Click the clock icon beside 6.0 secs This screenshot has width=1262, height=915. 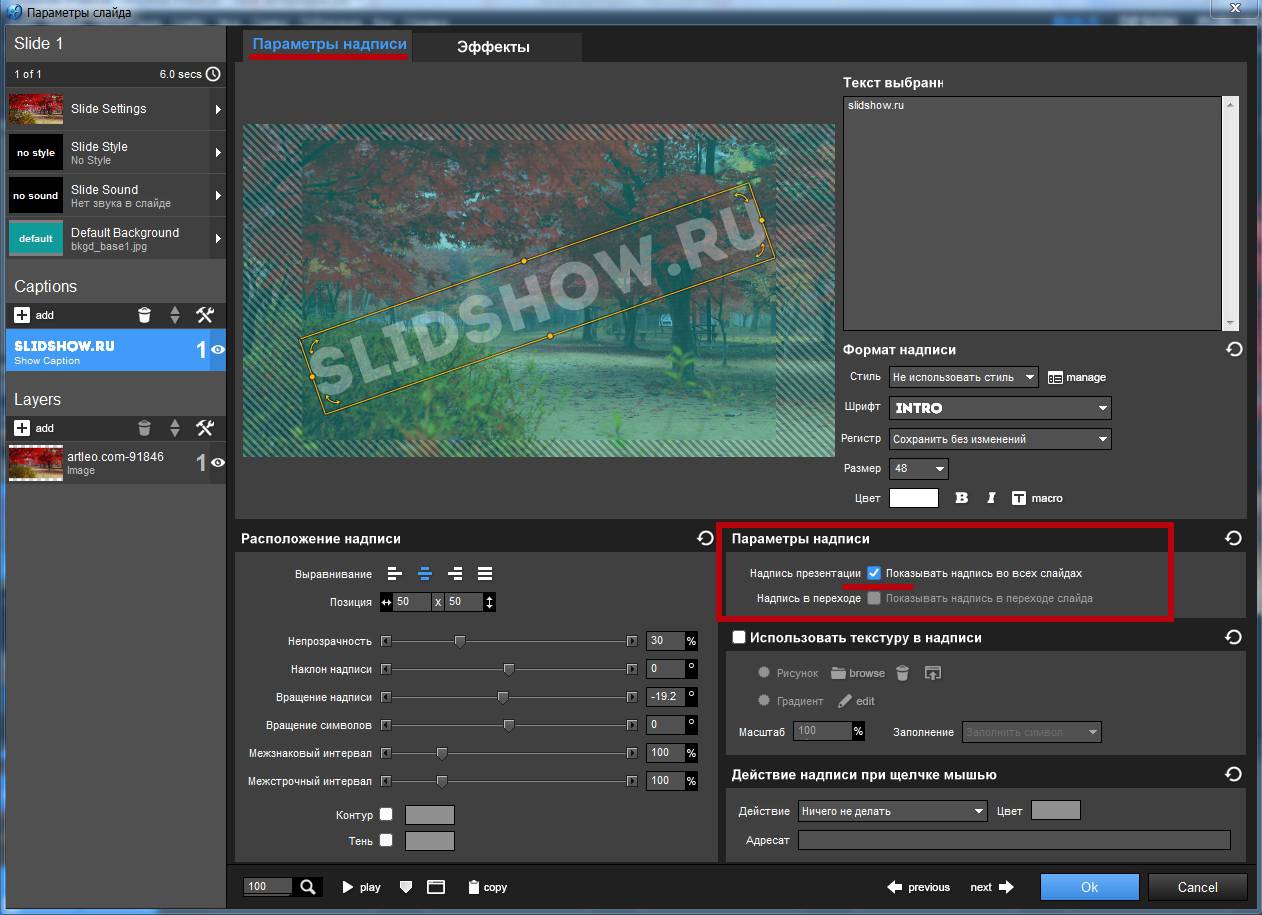(x=213, y=74)
